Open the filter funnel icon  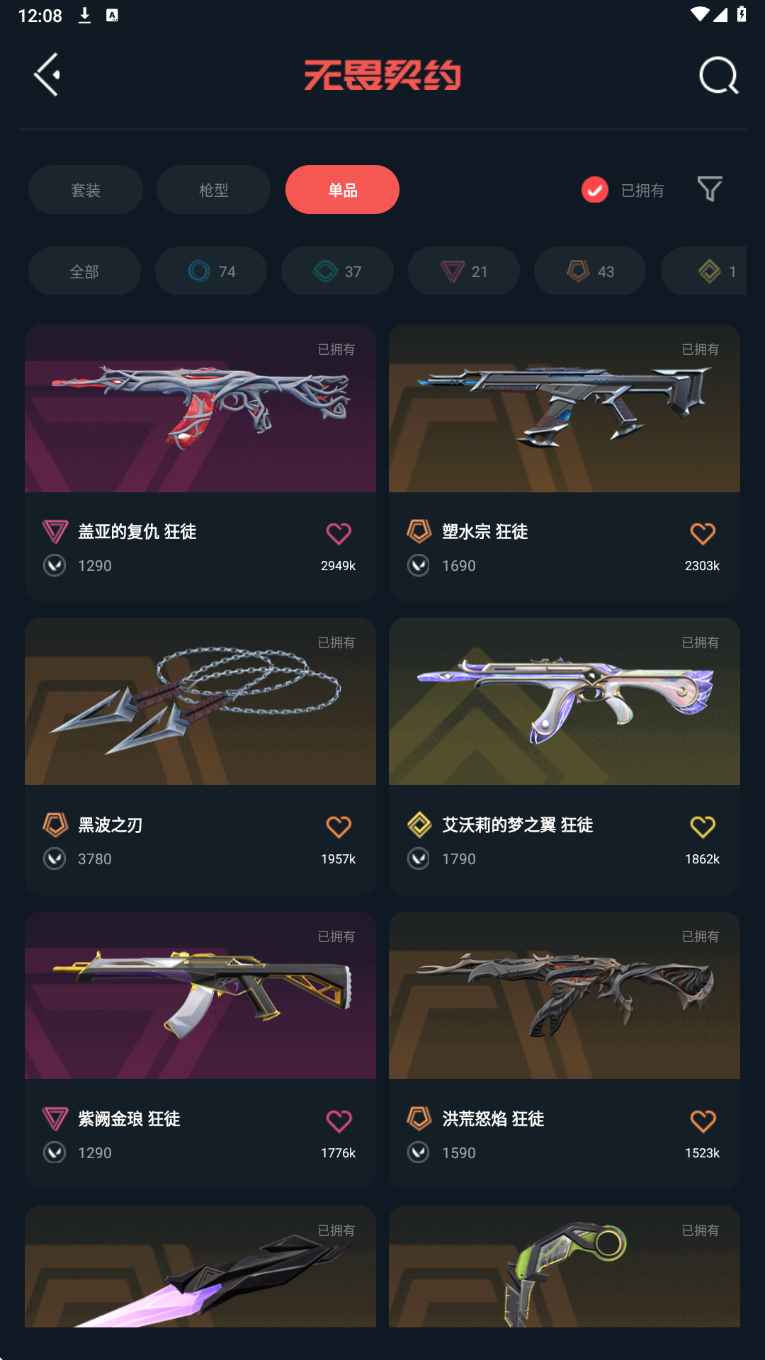pos(709,189)
